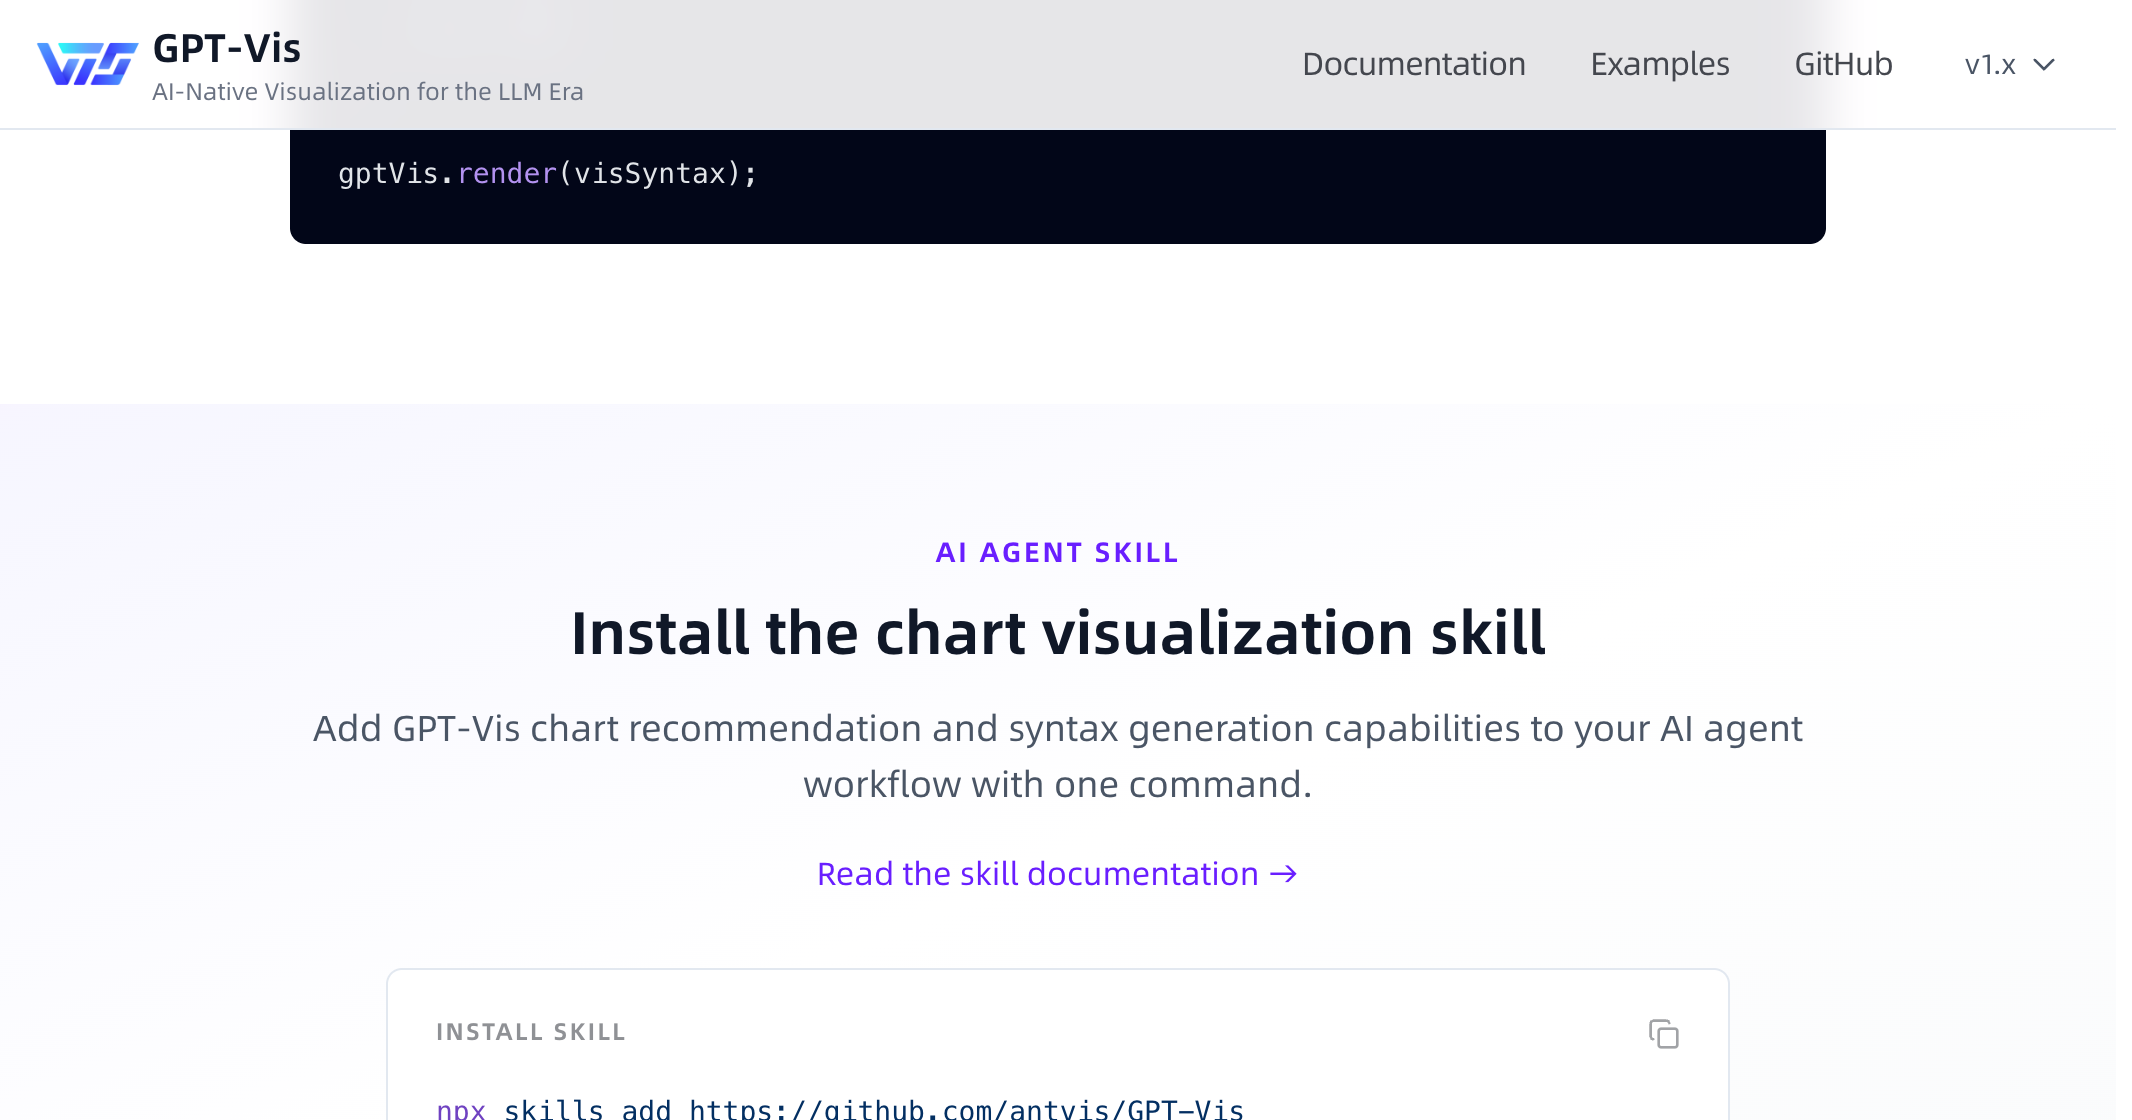Select the npx skills add command text

(840, 1108)
